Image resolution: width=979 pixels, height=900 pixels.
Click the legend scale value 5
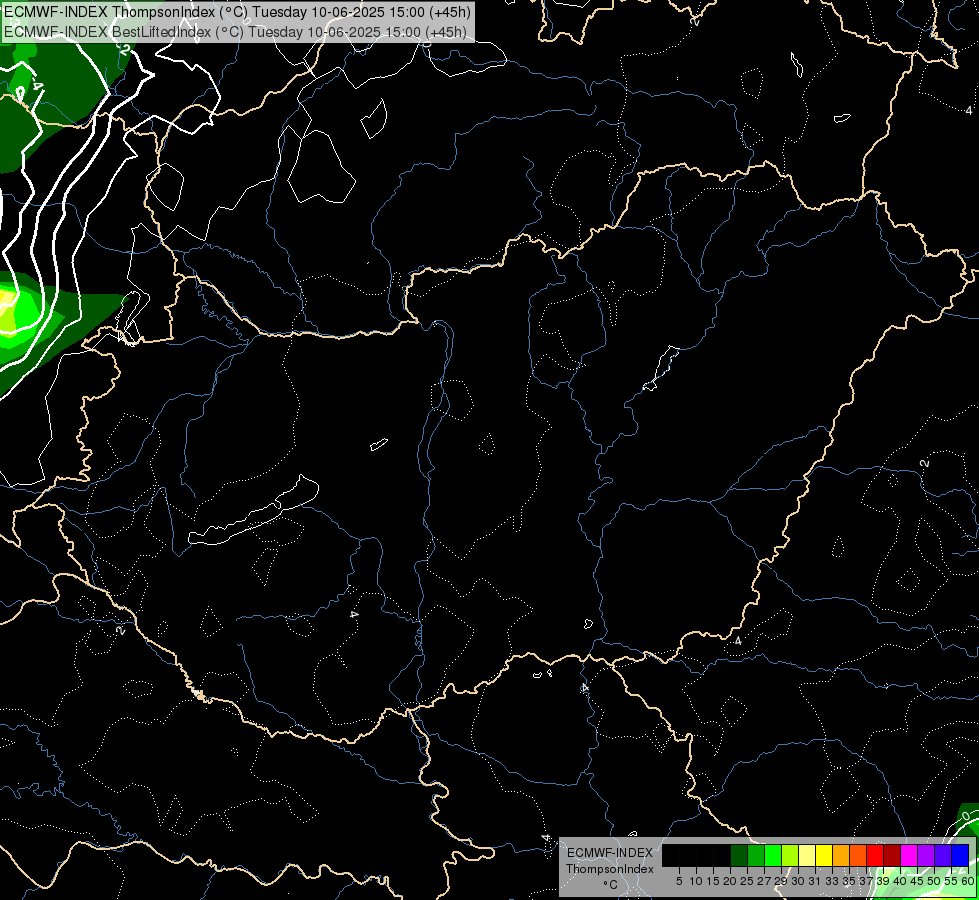(x=679, y=881)
